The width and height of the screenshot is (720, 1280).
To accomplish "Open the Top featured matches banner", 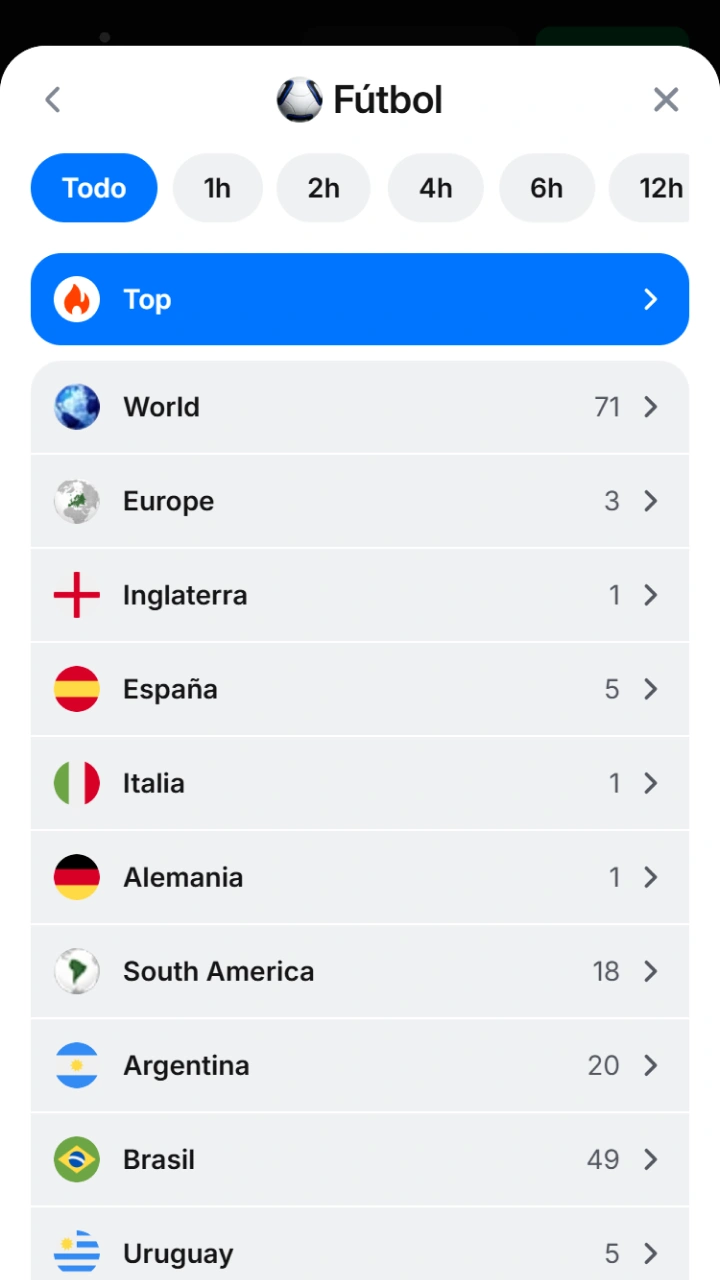I will click(x=360, y=299).
